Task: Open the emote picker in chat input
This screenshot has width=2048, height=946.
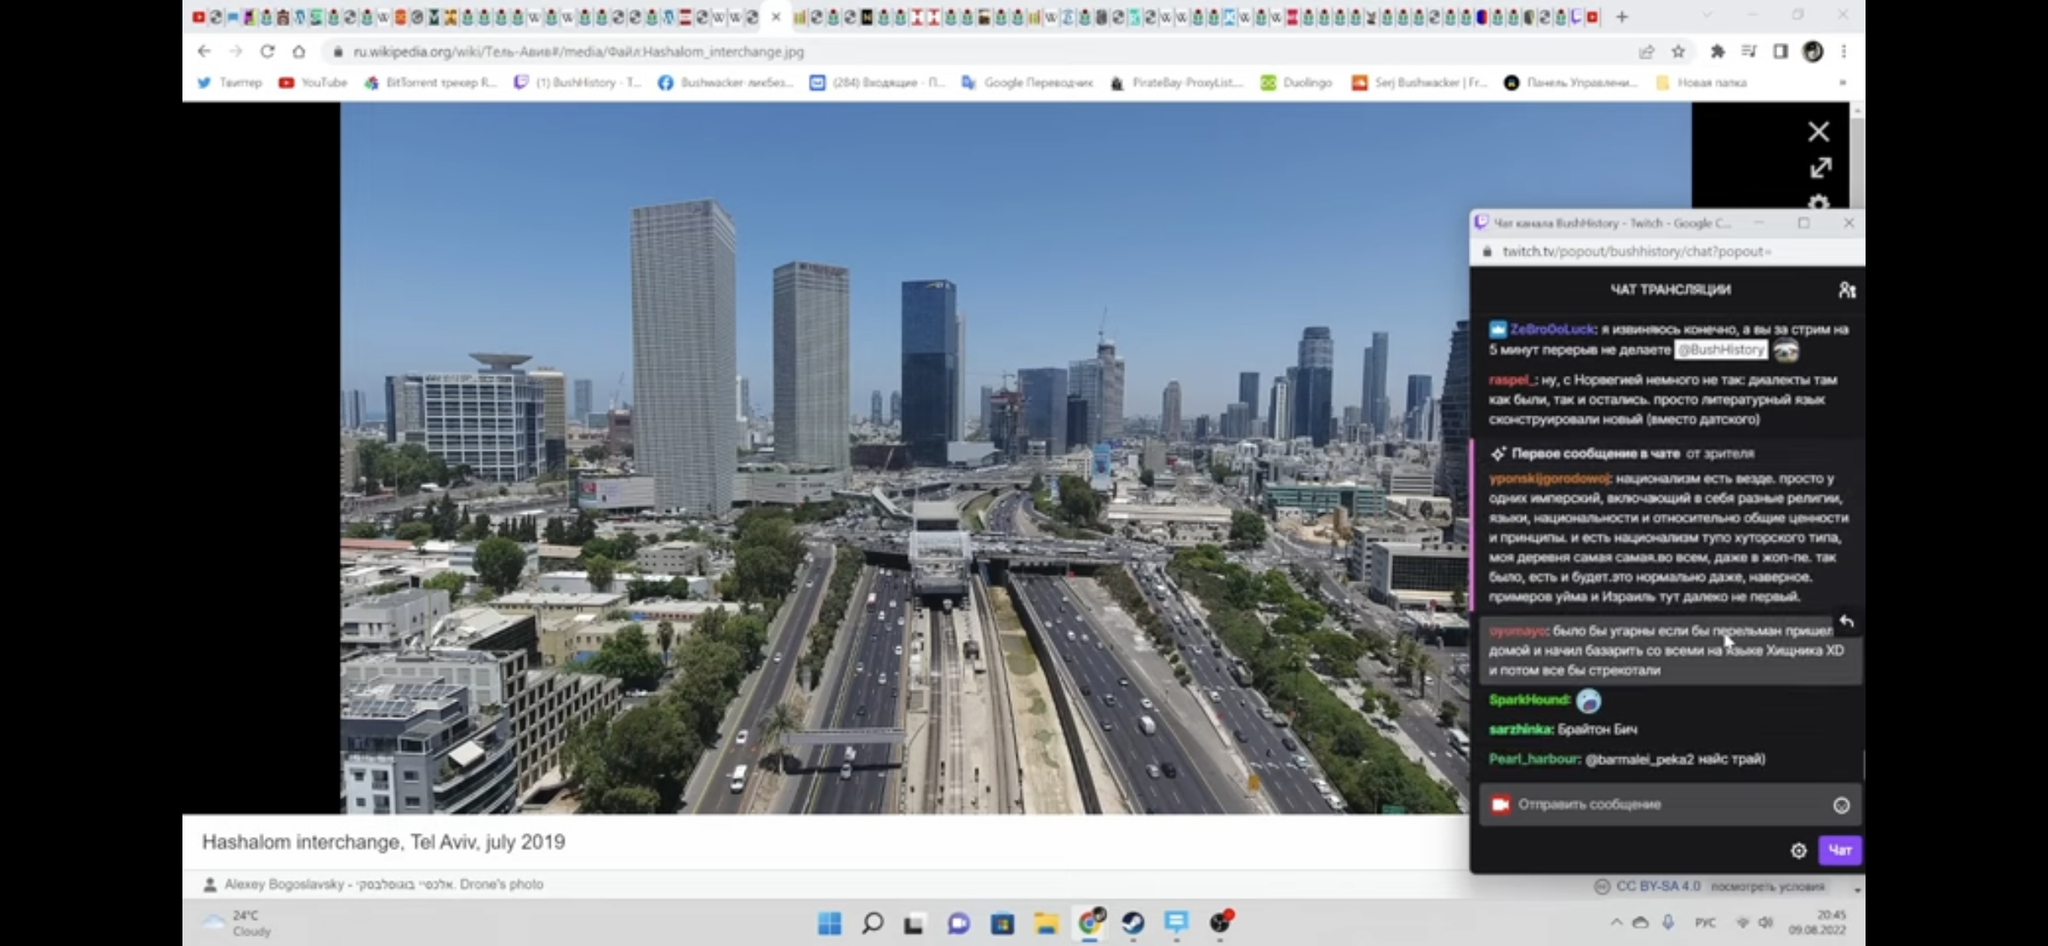Action: pyautogui.click(x=1841, y=805)
